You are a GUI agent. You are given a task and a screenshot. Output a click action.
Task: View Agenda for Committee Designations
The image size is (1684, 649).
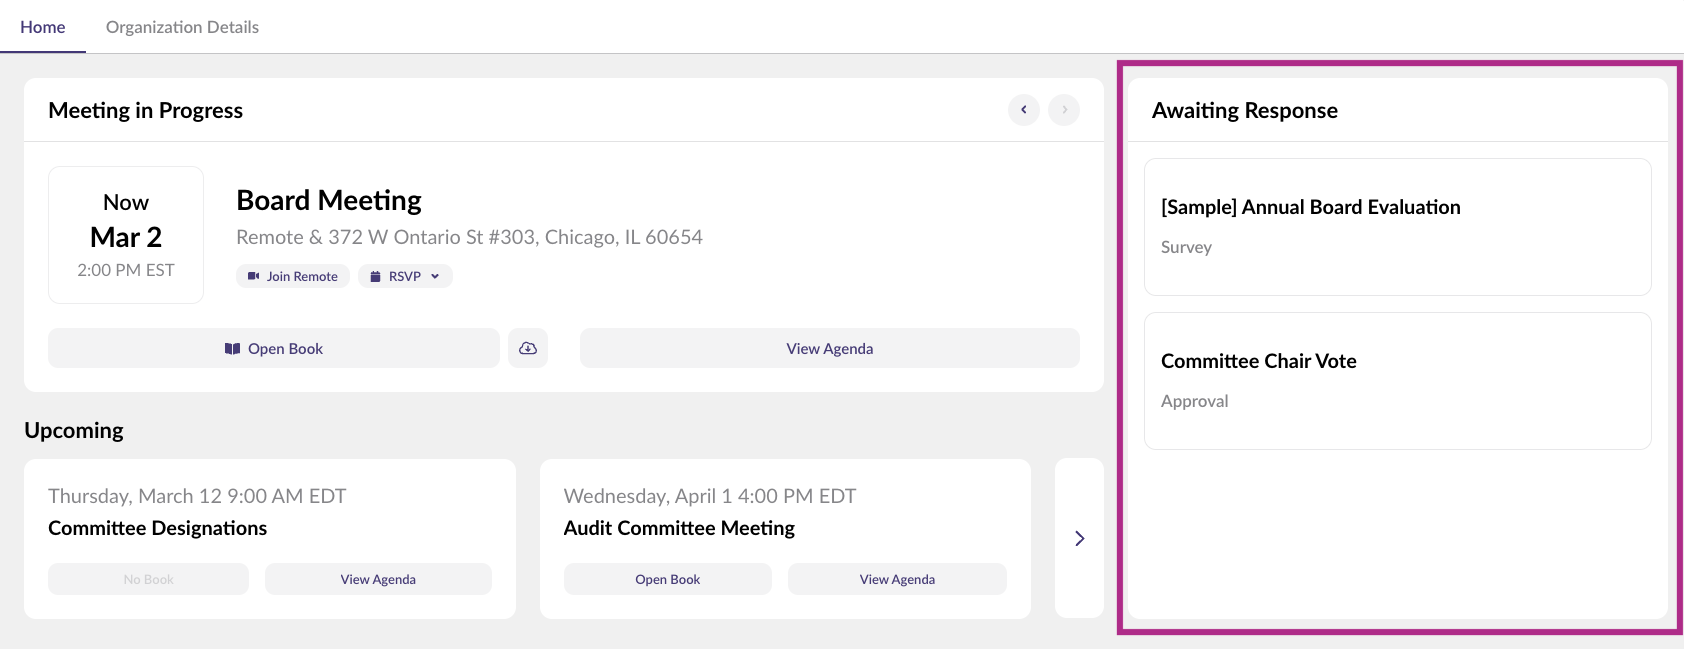click(378, 579)
